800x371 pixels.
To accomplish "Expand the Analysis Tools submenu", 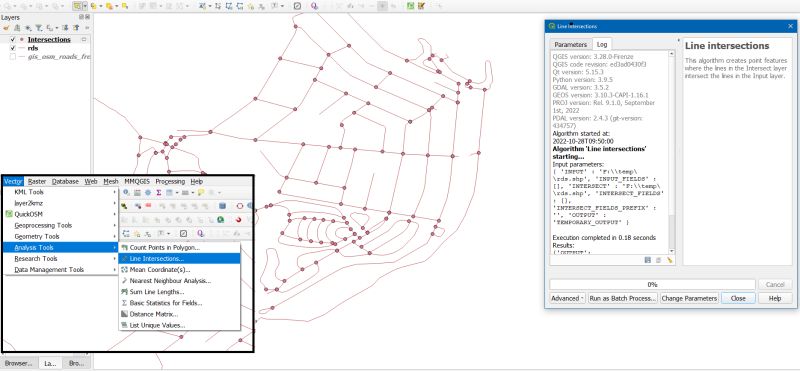I will point(61,248).
